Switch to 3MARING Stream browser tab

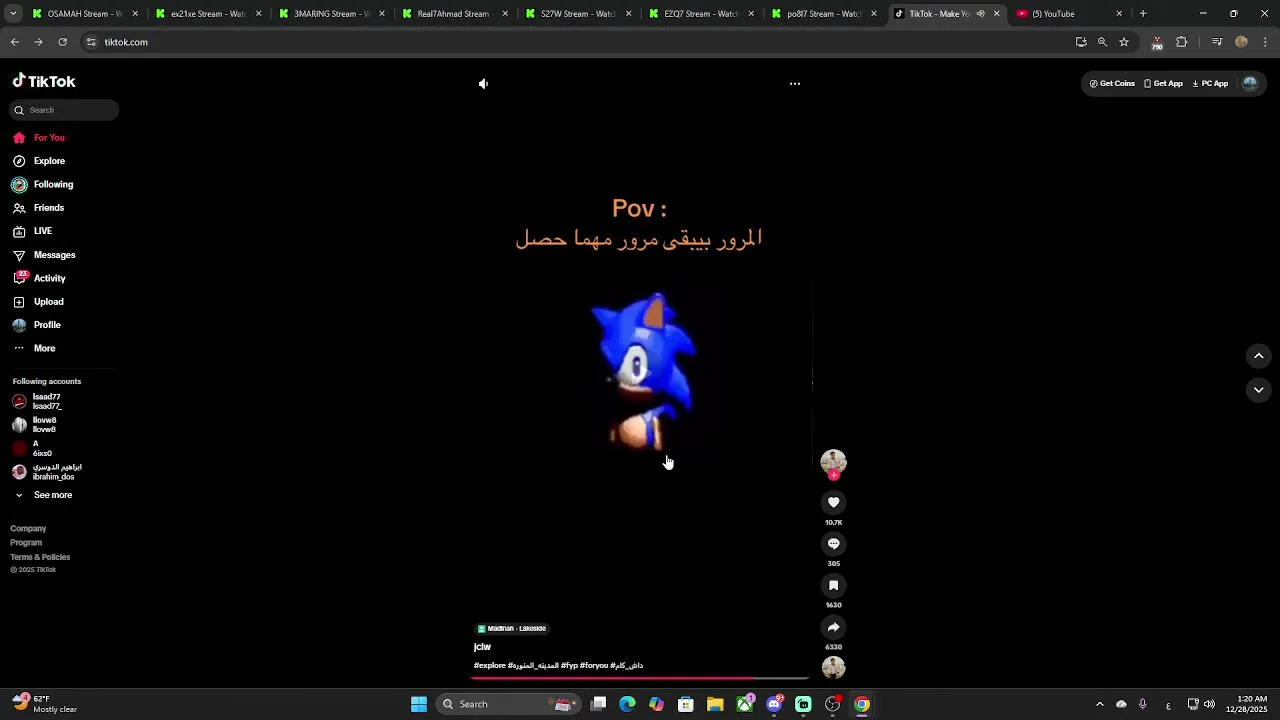pyautogui.click(x=333, y=14)
